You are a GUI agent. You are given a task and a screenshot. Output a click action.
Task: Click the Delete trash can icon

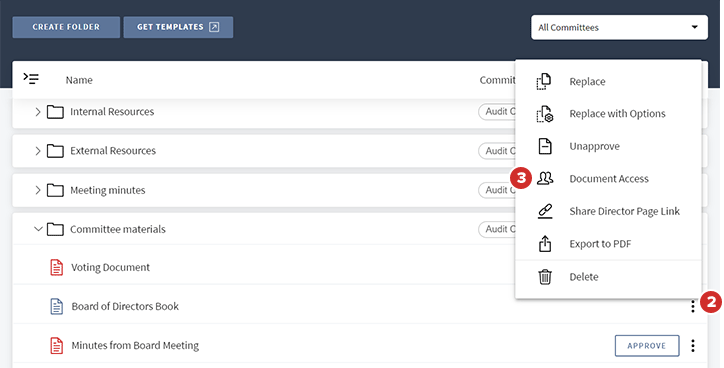tap(545, 277)
